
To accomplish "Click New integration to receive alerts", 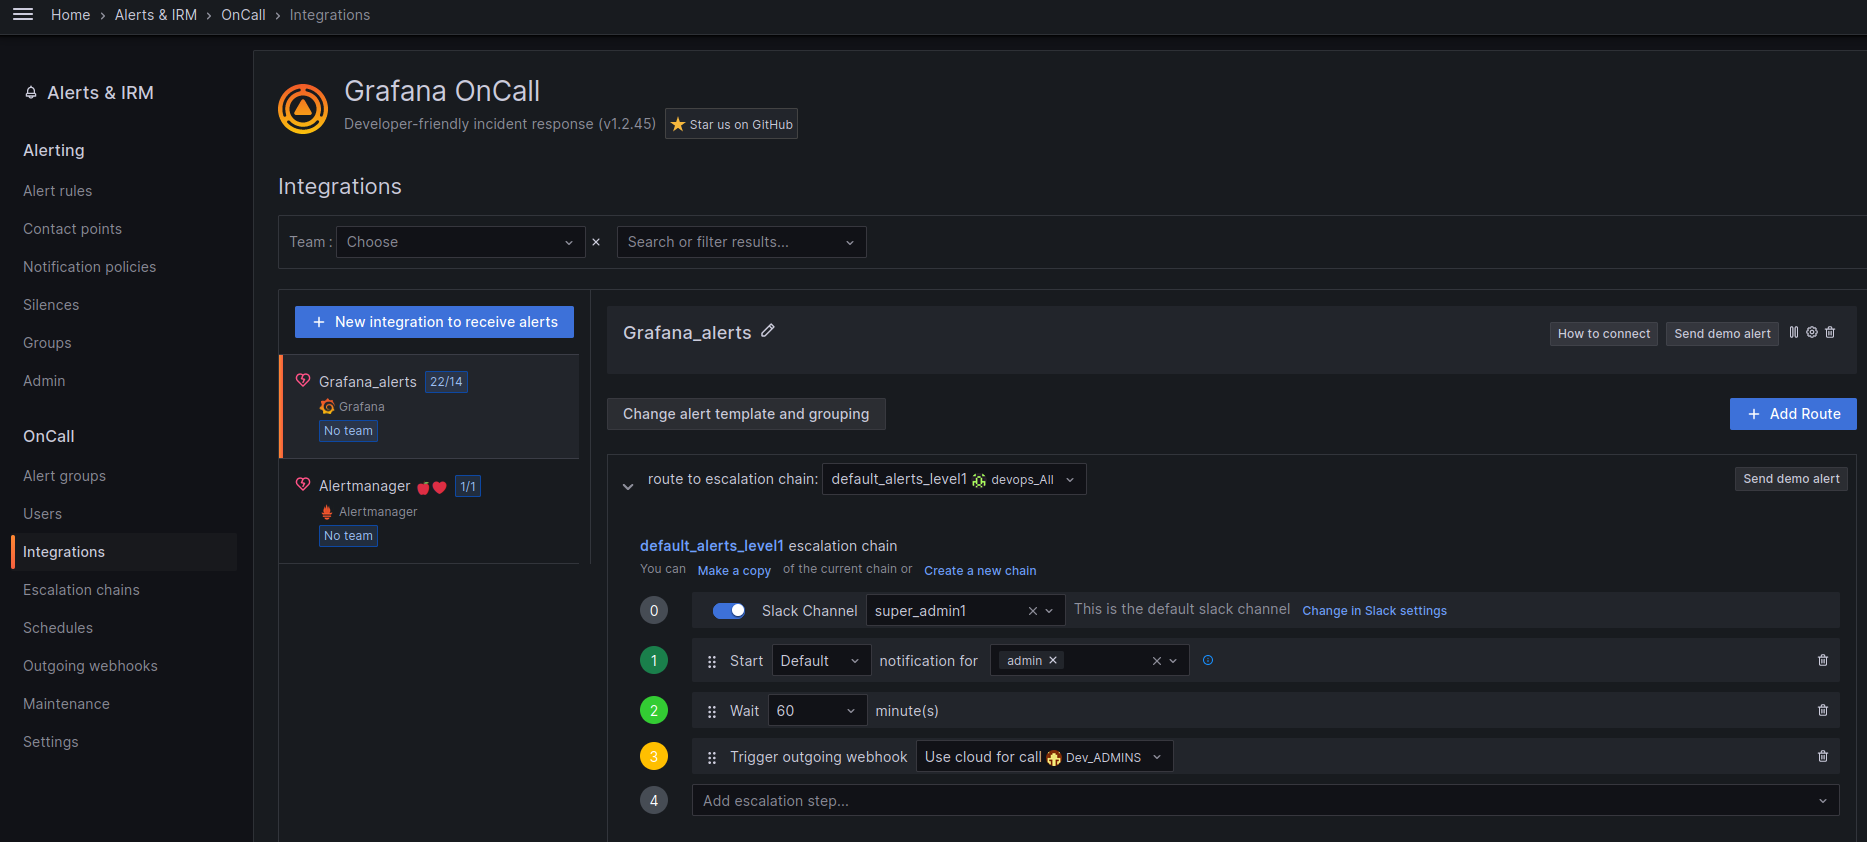I will pyautogui.click(x=434, y=322).
